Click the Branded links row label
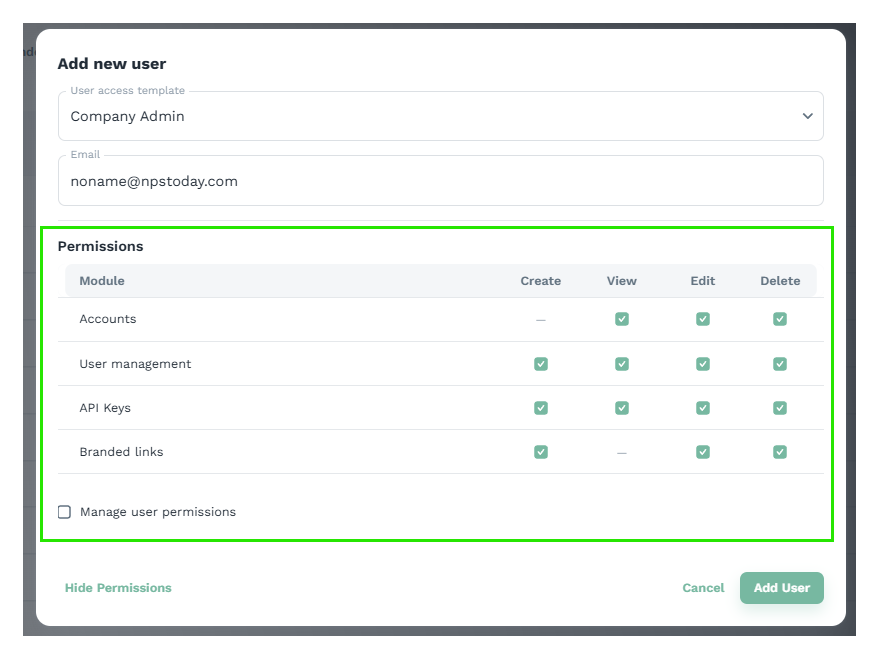 click(x=121, y=452)
